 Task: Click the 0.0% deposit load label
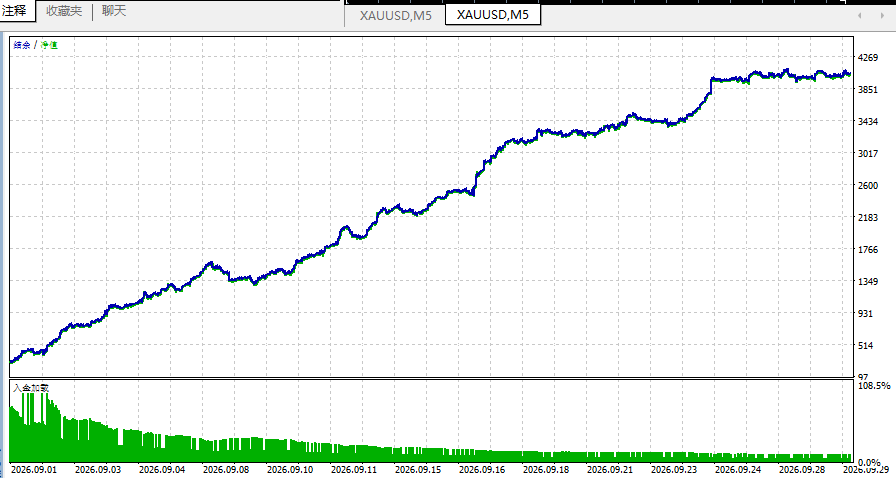click(x=869, y=463)
